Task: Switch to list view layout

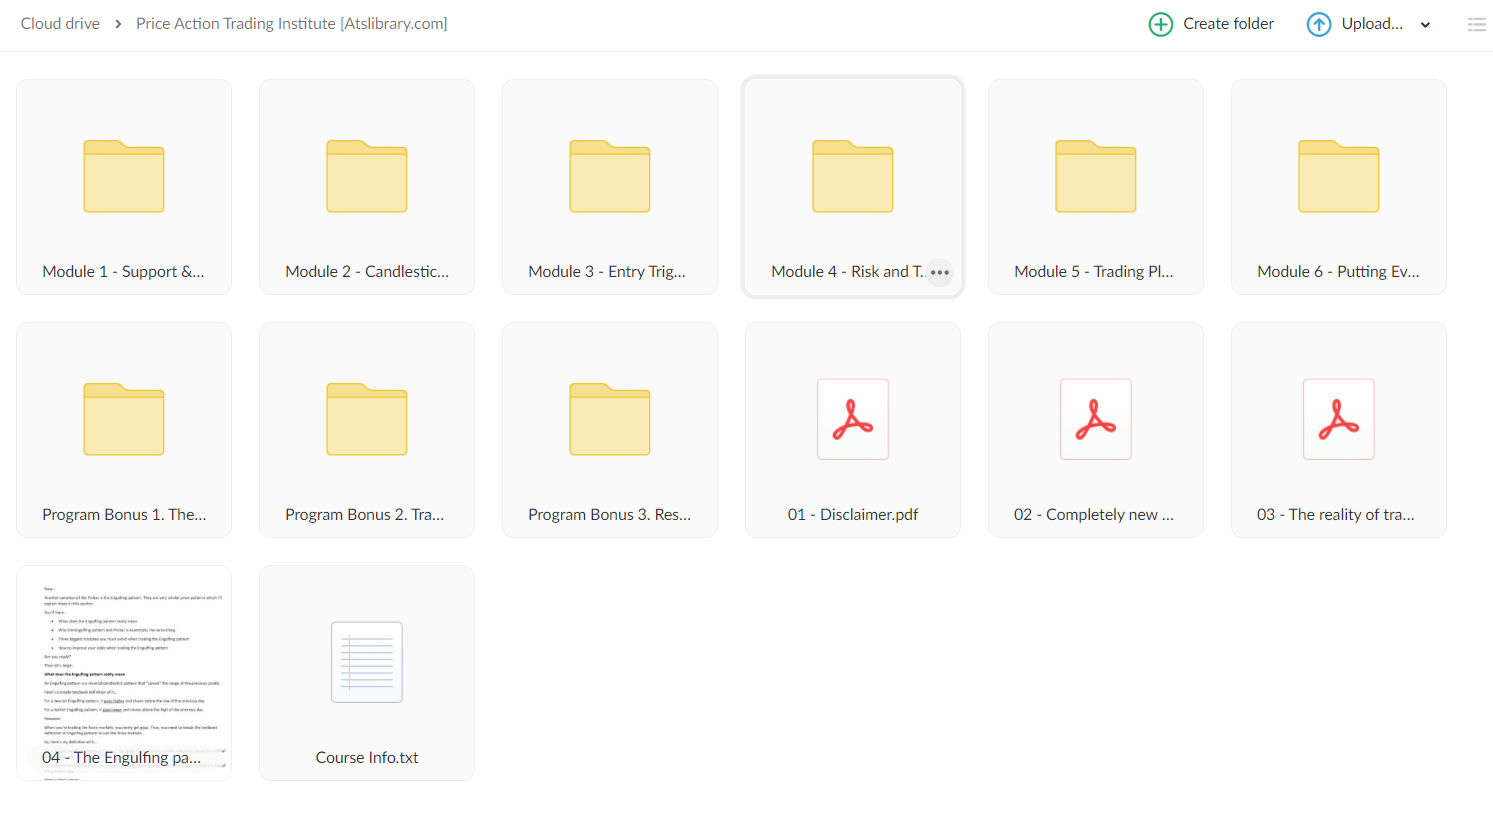Action: click(1476, 25)
